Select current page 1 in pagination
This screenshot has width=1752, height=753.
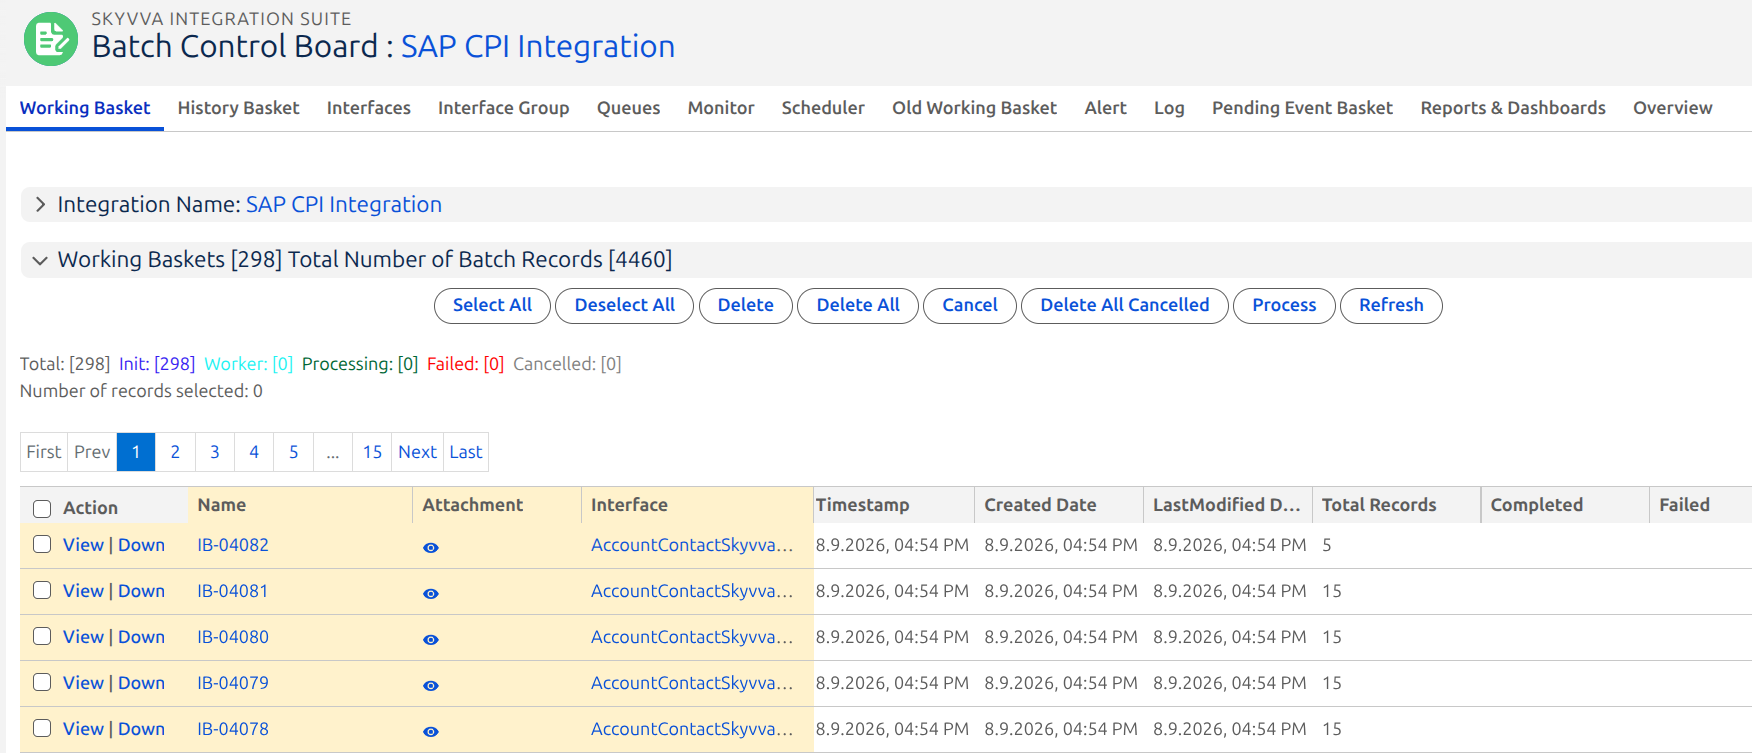tap(136, 452)
